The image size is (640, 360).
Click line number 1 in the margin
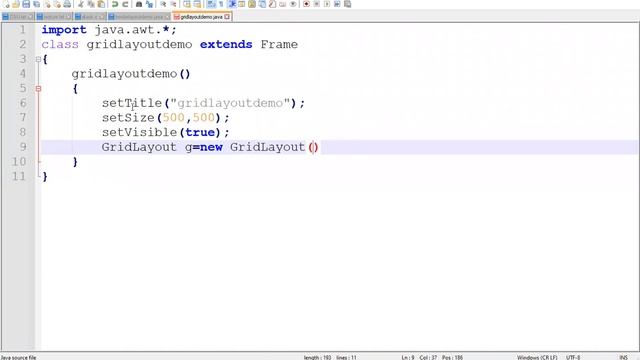tap(22, 30)
